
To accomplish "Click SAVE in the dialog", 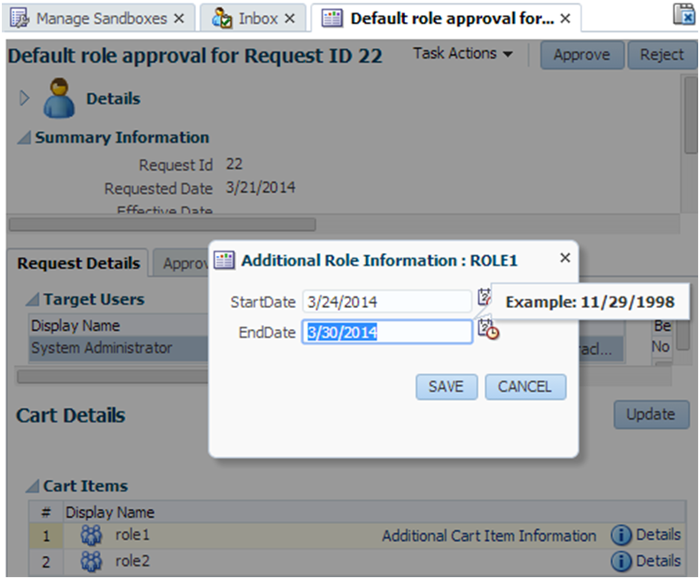I will tap(446, 387).
